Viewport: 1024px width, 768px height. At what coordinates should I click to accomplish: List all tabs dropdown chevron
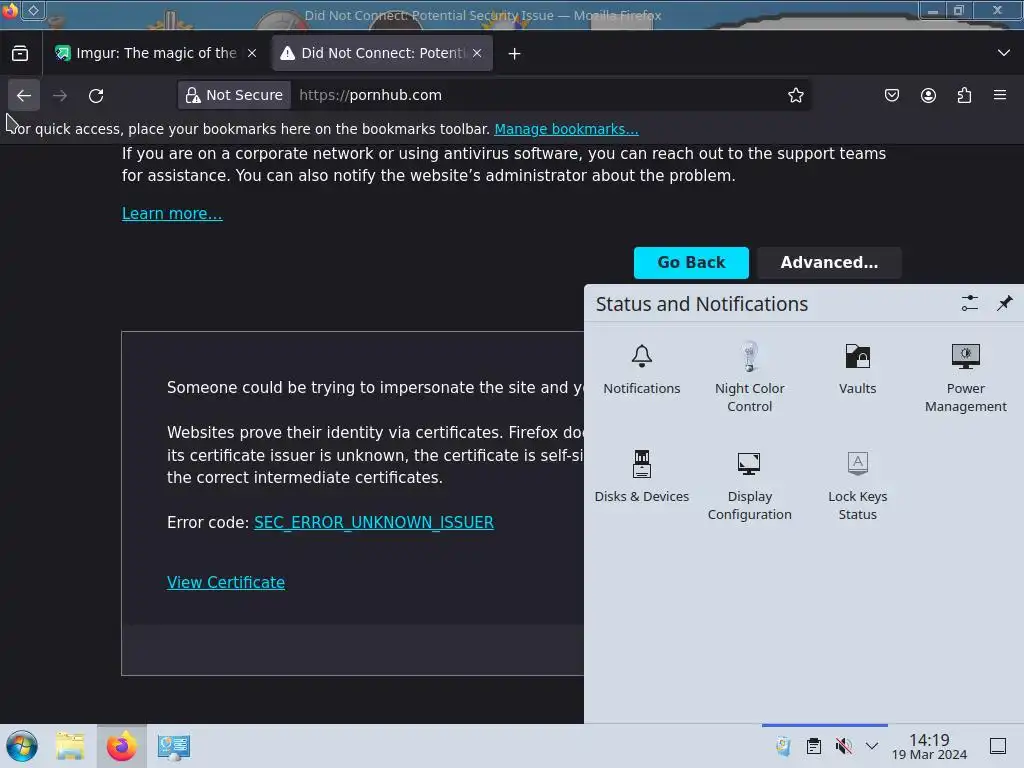(x=1004, y=53)
